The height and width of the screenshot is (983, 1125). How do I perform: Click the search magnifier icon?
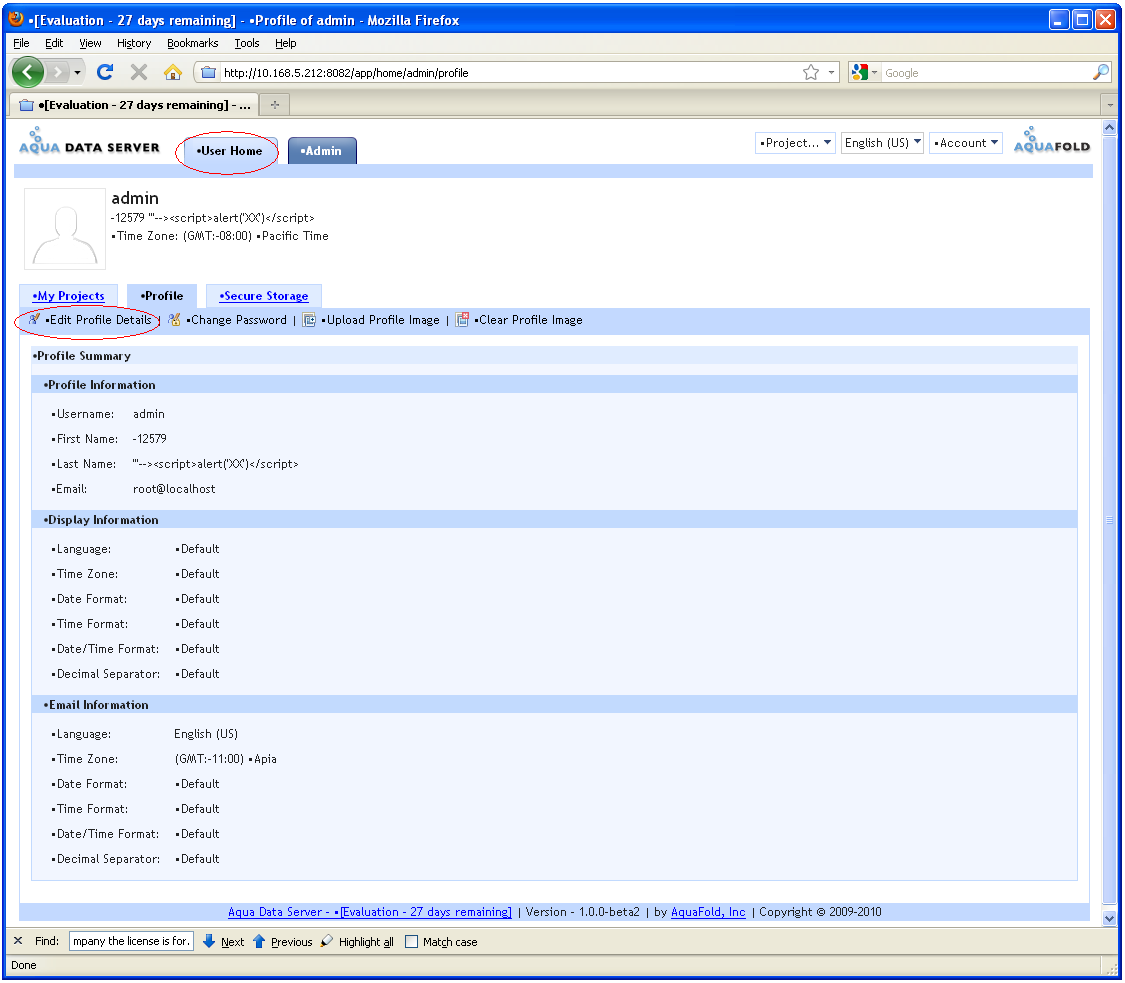pos(1101,72)
